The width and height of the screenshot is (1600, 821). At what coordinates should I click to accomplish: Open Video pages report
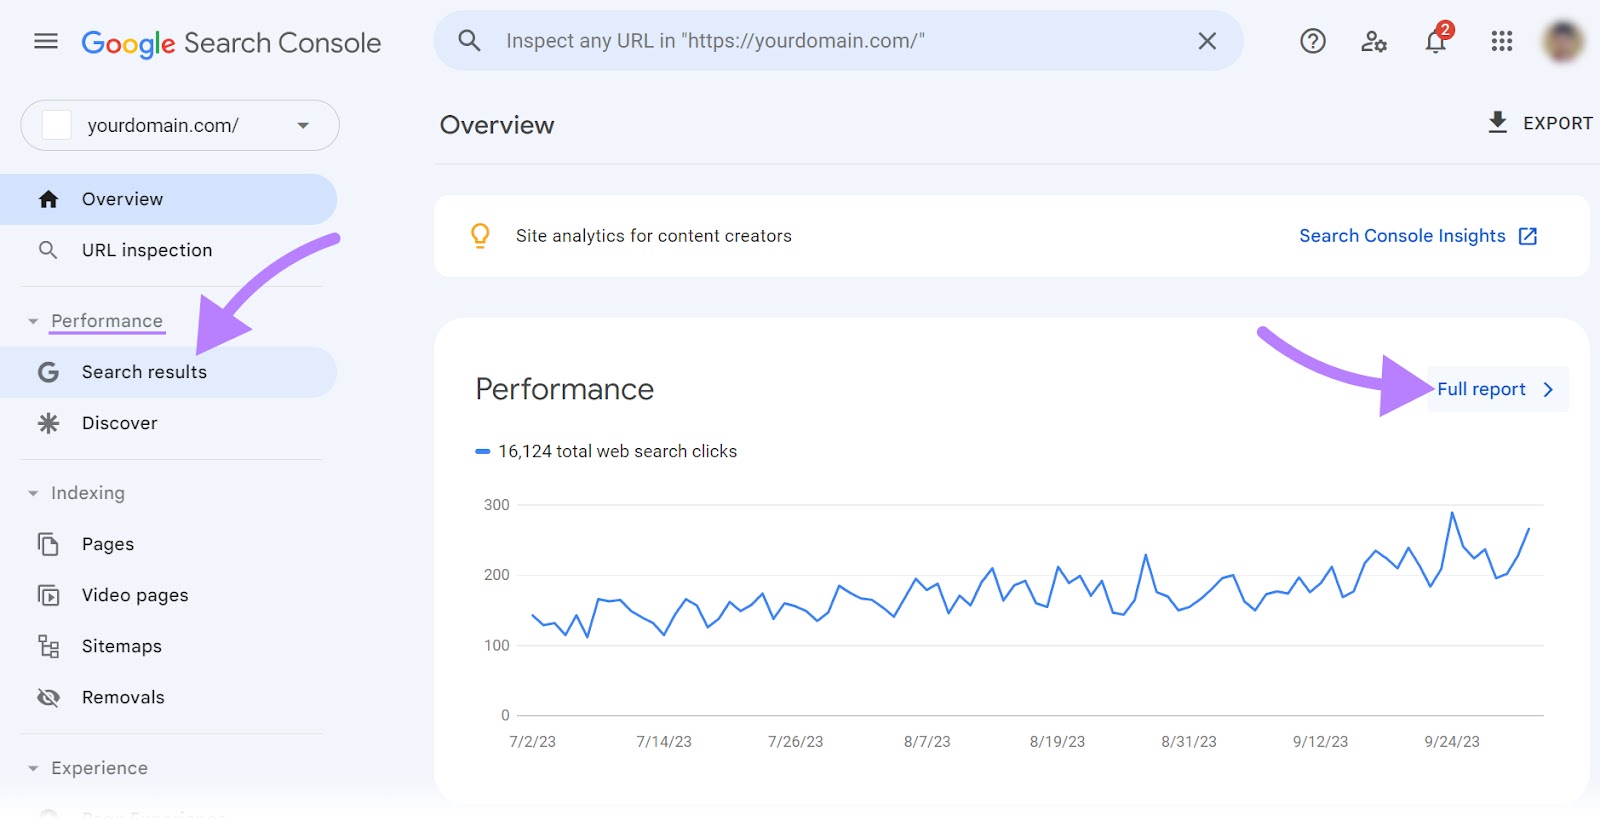[168, 595]
